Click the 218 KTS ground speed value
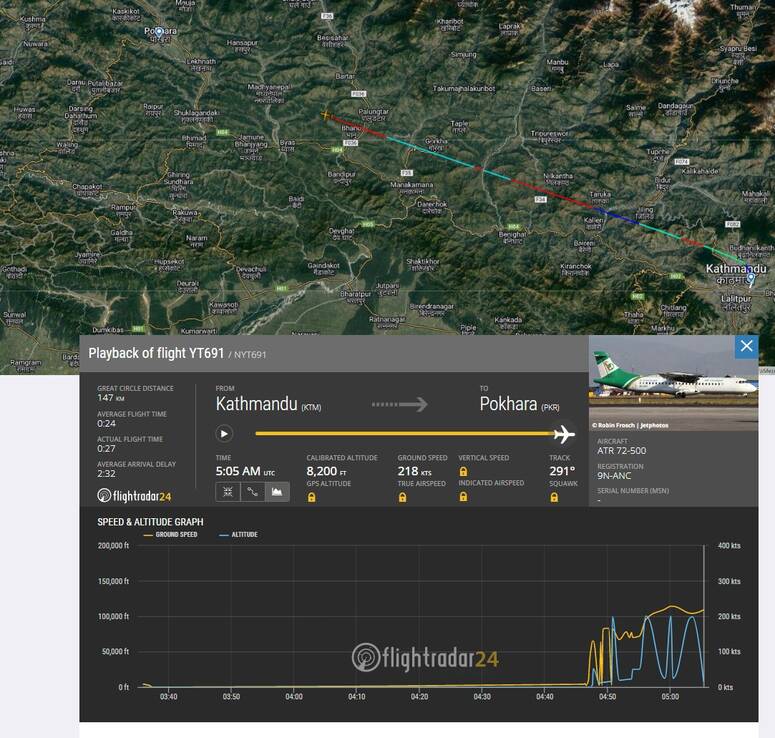 coord(414,471)
